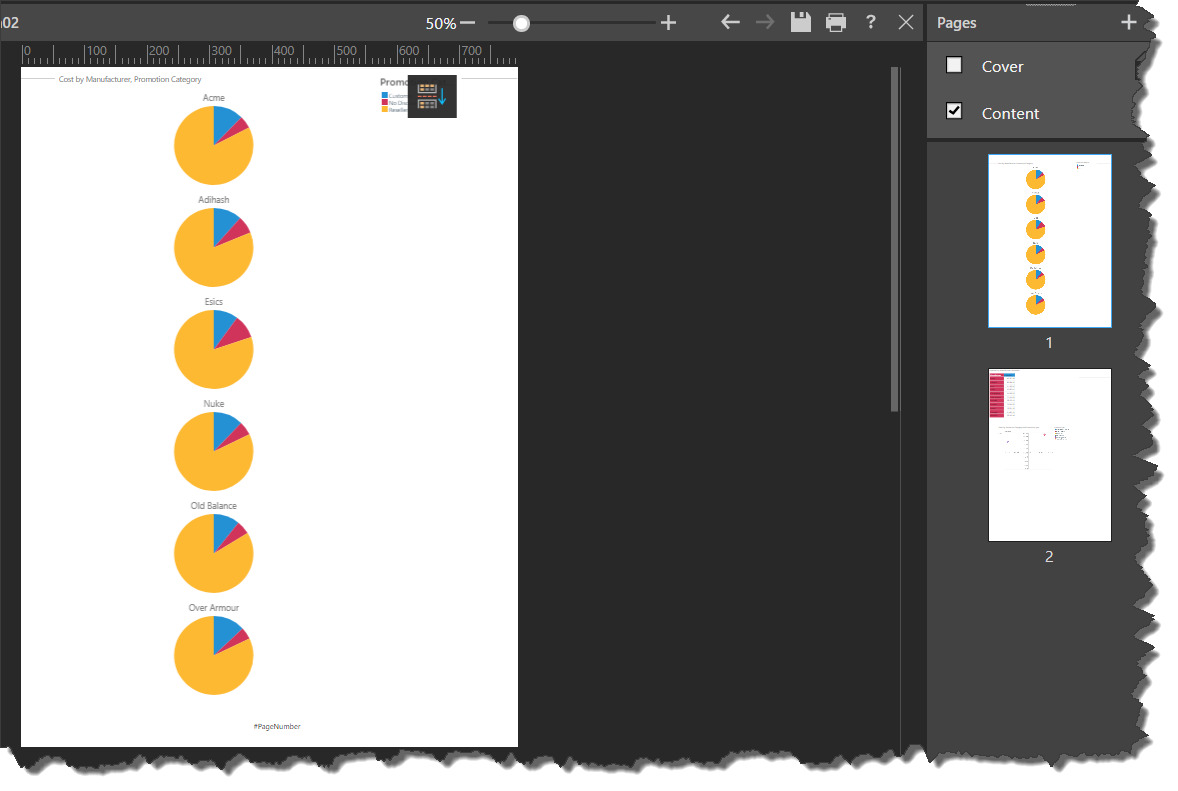The image size is (1178, 791).
Task: Click the Over Armour pie chart
Action: tap(213, 655)
